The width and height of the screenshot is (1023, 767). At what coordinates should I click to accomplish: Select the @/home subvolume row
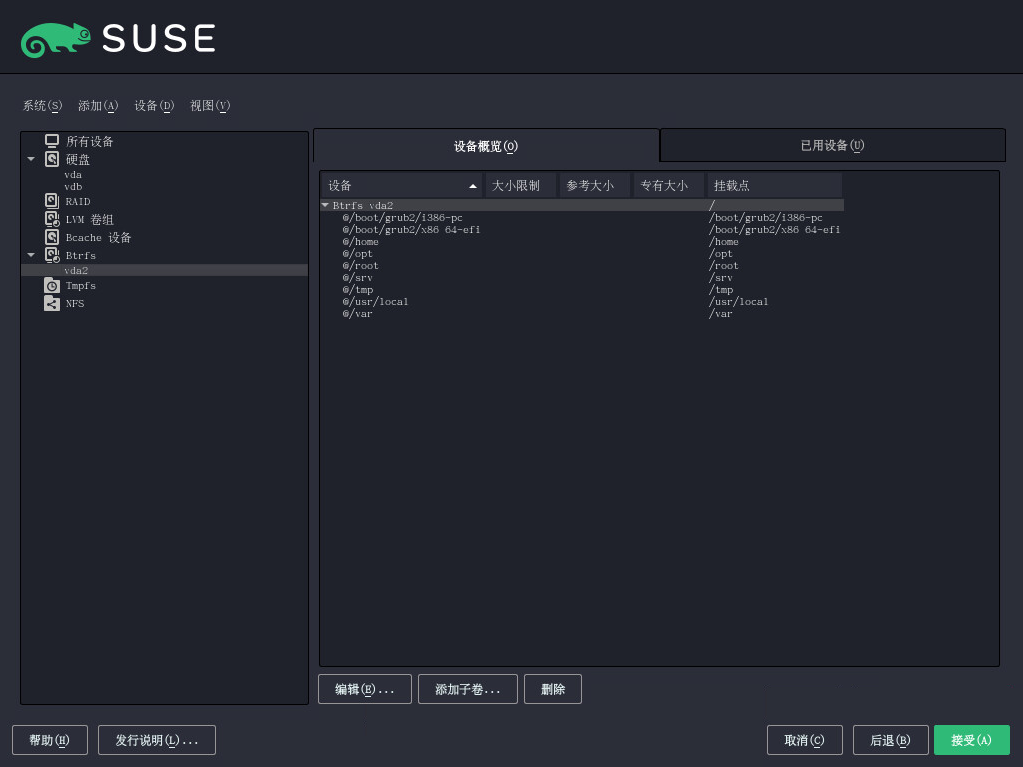click(x=361, y=242)
